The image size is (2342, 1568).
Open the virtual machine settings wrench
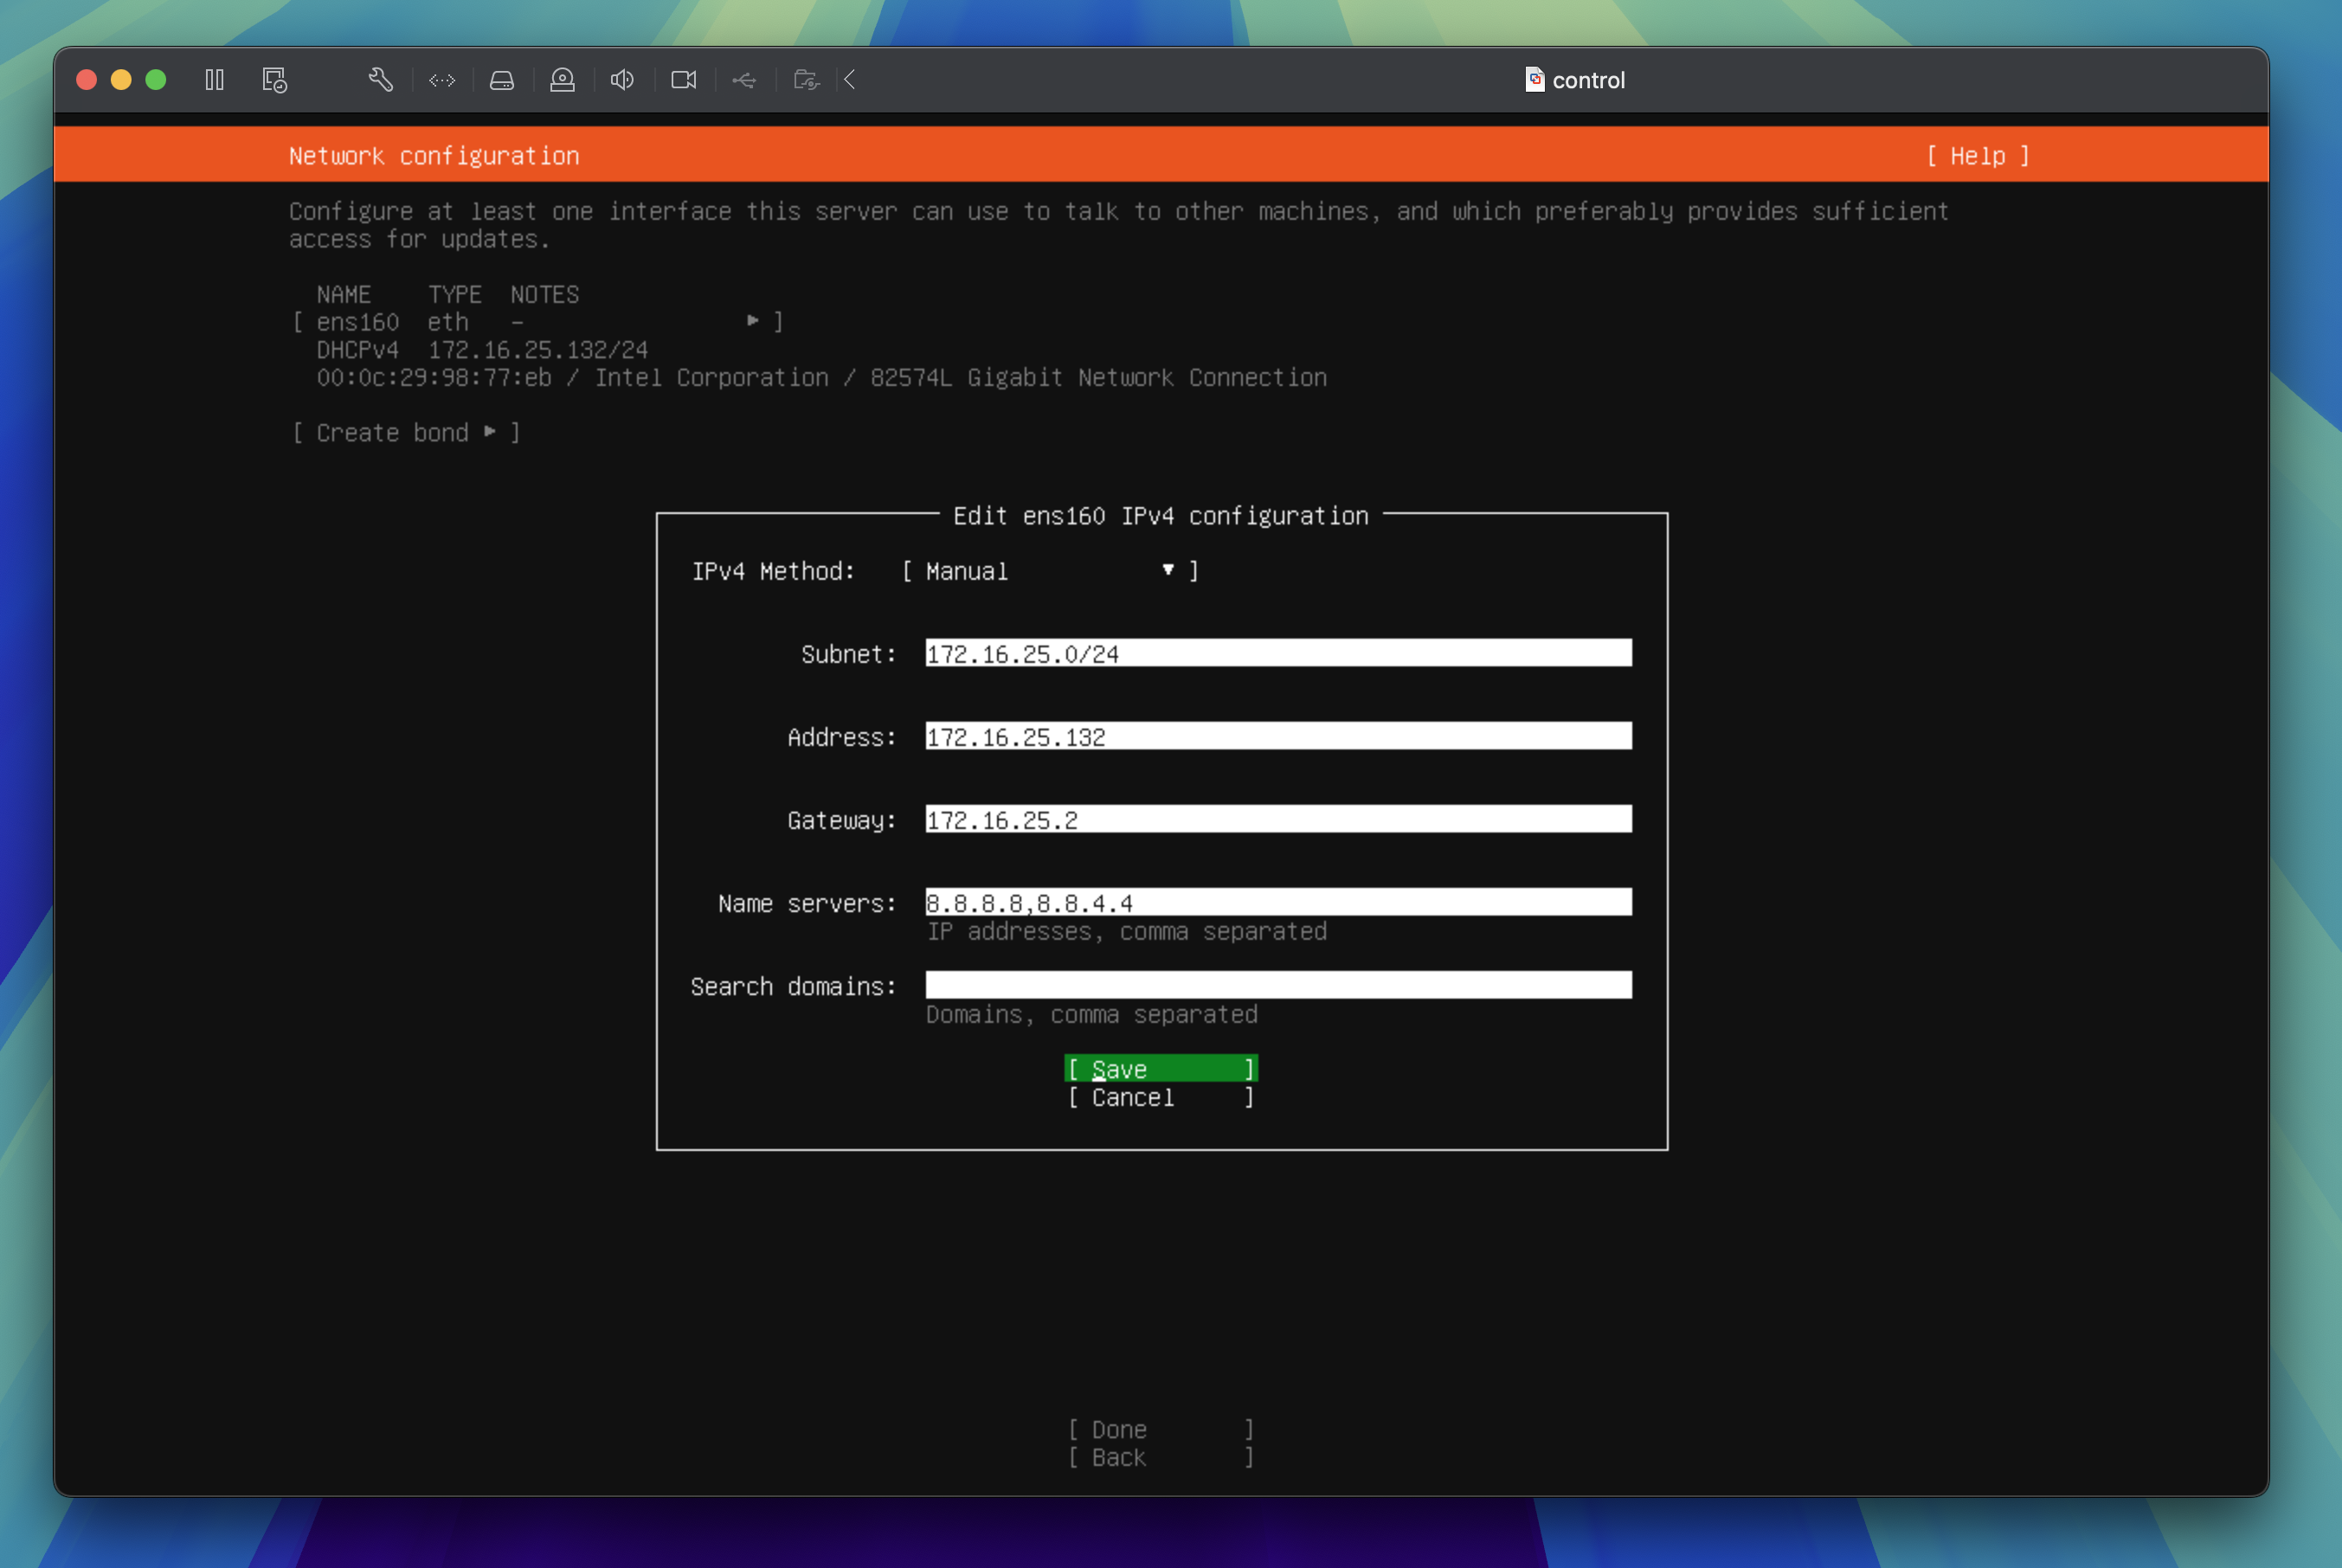tap(381, 80)
